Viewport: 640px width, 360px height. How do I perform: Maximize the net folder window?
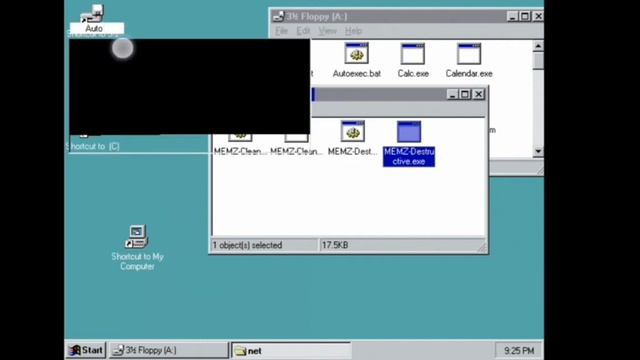[465, 94]
